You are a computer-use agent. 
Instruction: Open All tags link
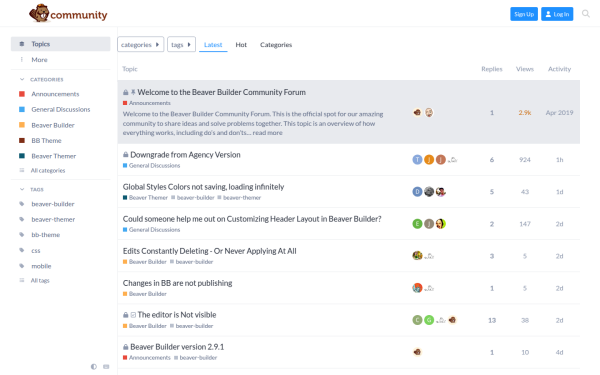point(40,280)
